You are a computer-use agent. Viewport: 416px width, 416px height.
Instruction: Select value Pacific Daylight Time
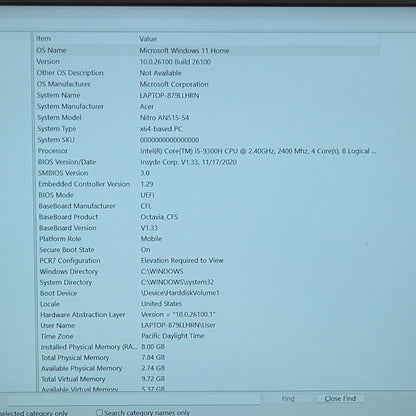173,336
